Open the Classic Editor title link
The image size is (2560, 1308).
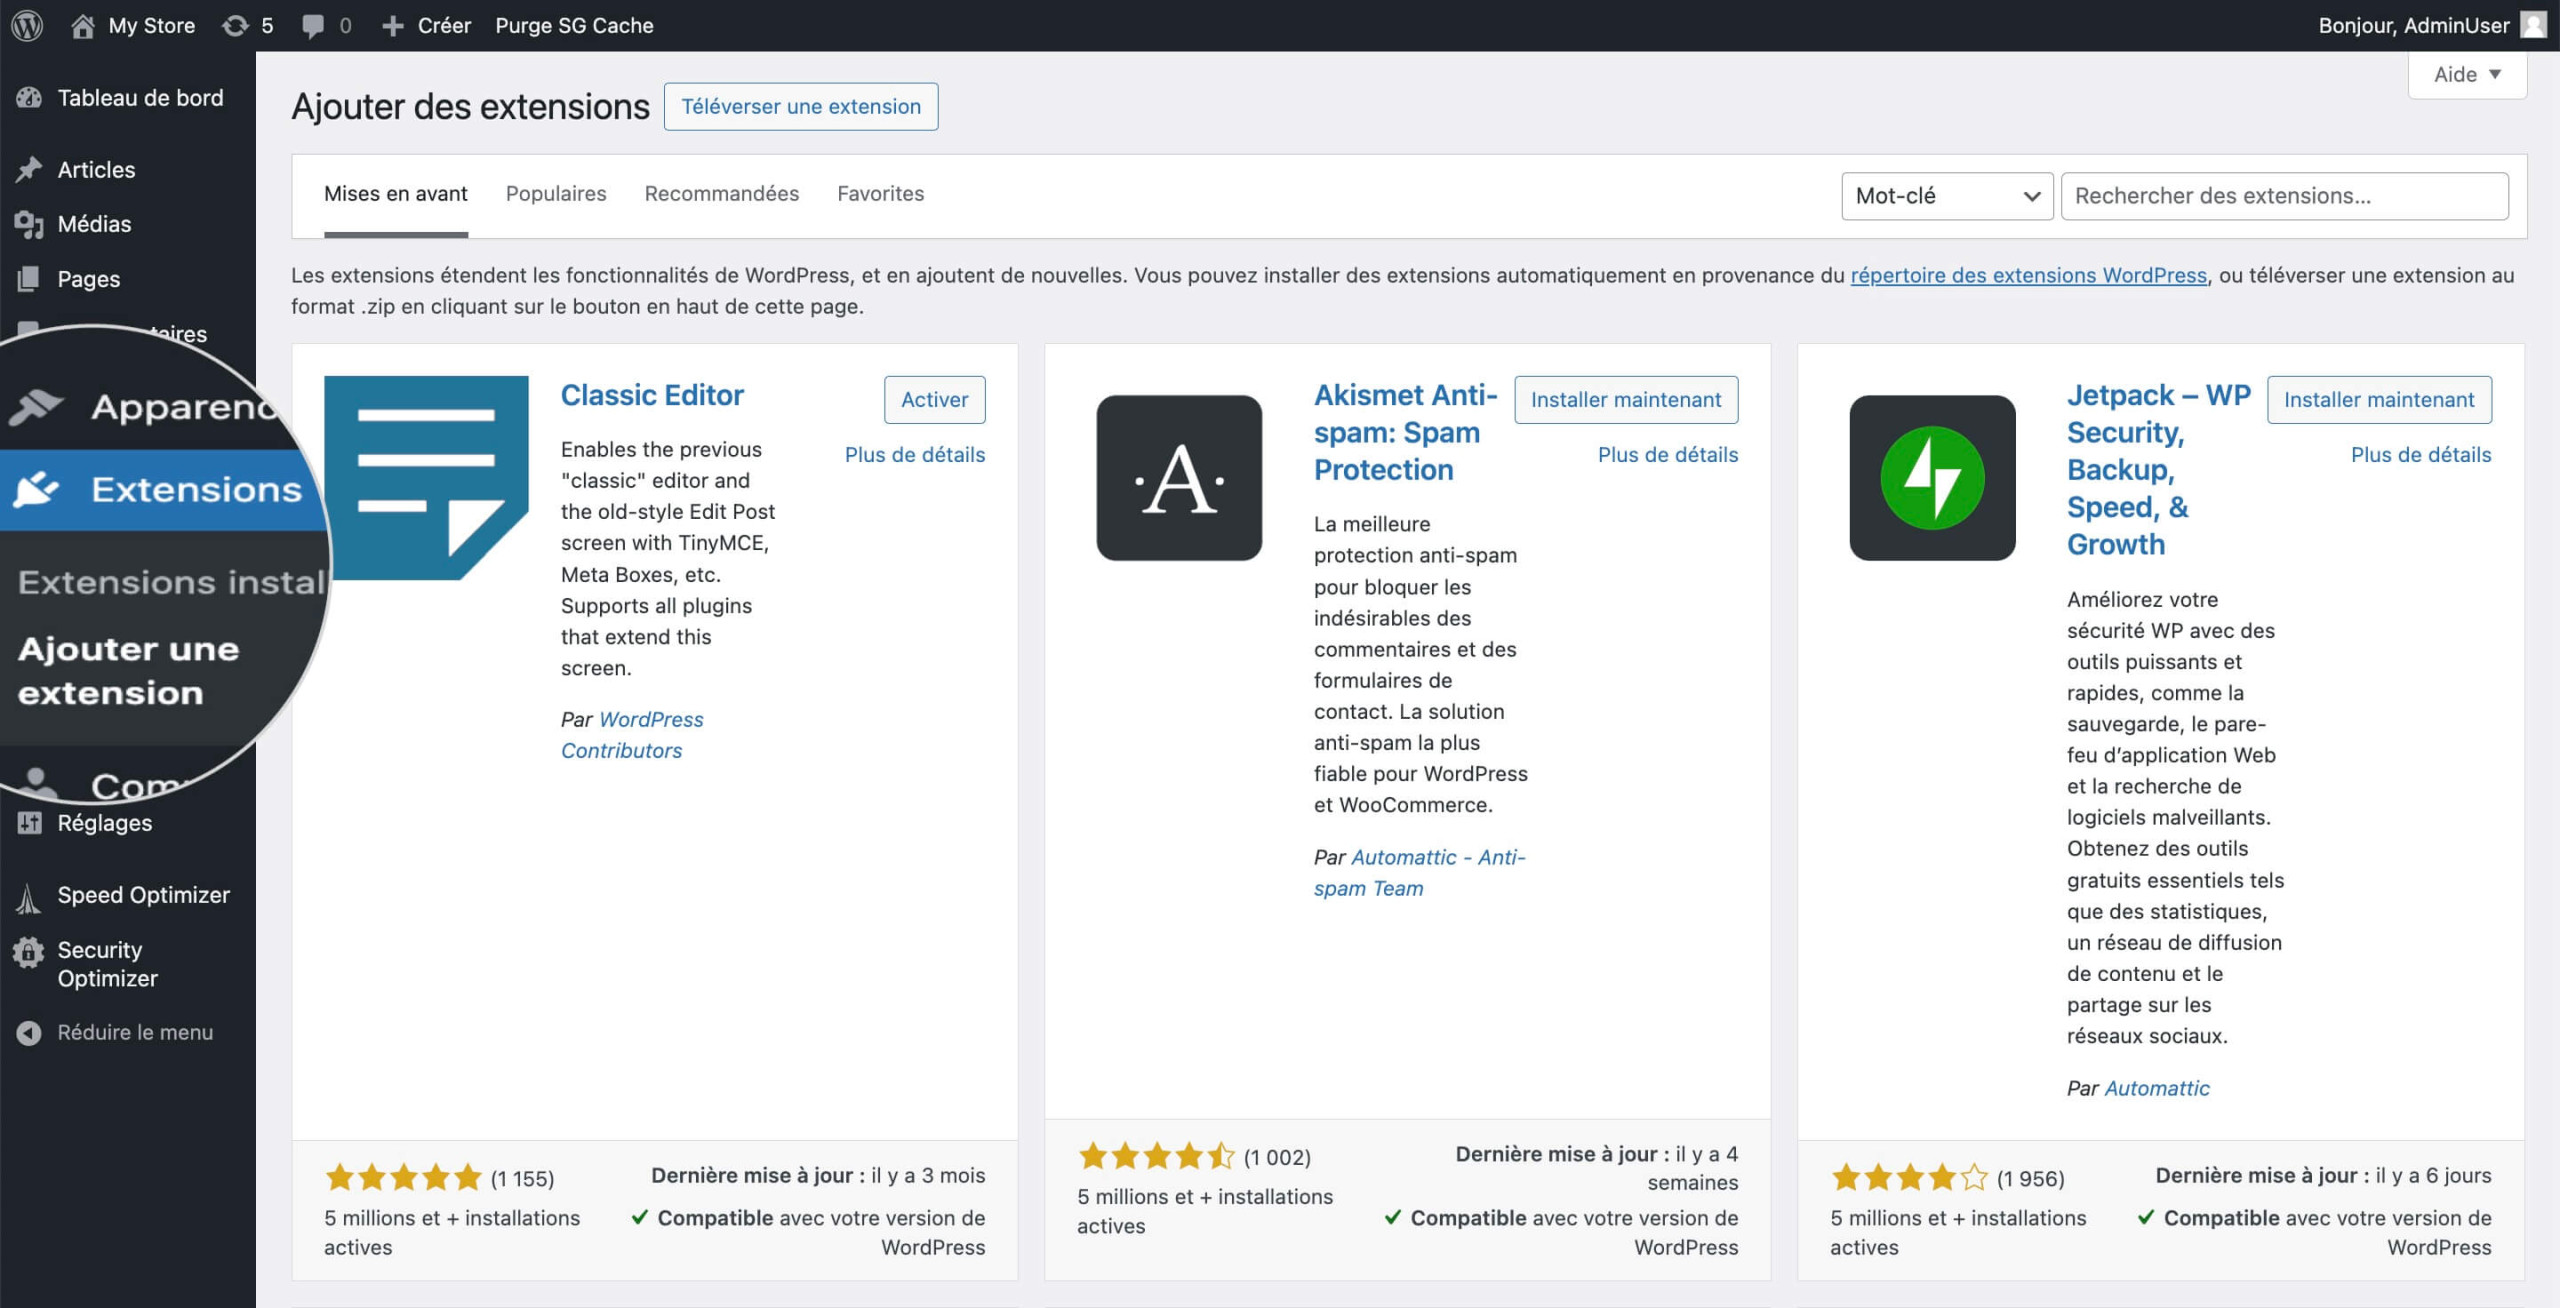[x=652, y=396]
